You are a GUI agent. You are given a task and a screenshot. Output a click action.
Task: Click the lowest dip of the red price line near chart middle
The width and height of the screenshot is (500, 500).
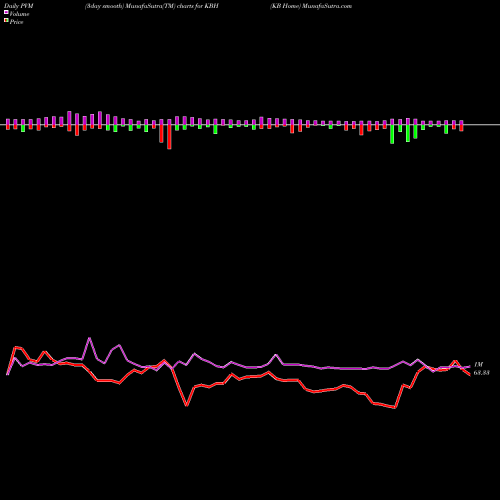[x=187, y=405]
